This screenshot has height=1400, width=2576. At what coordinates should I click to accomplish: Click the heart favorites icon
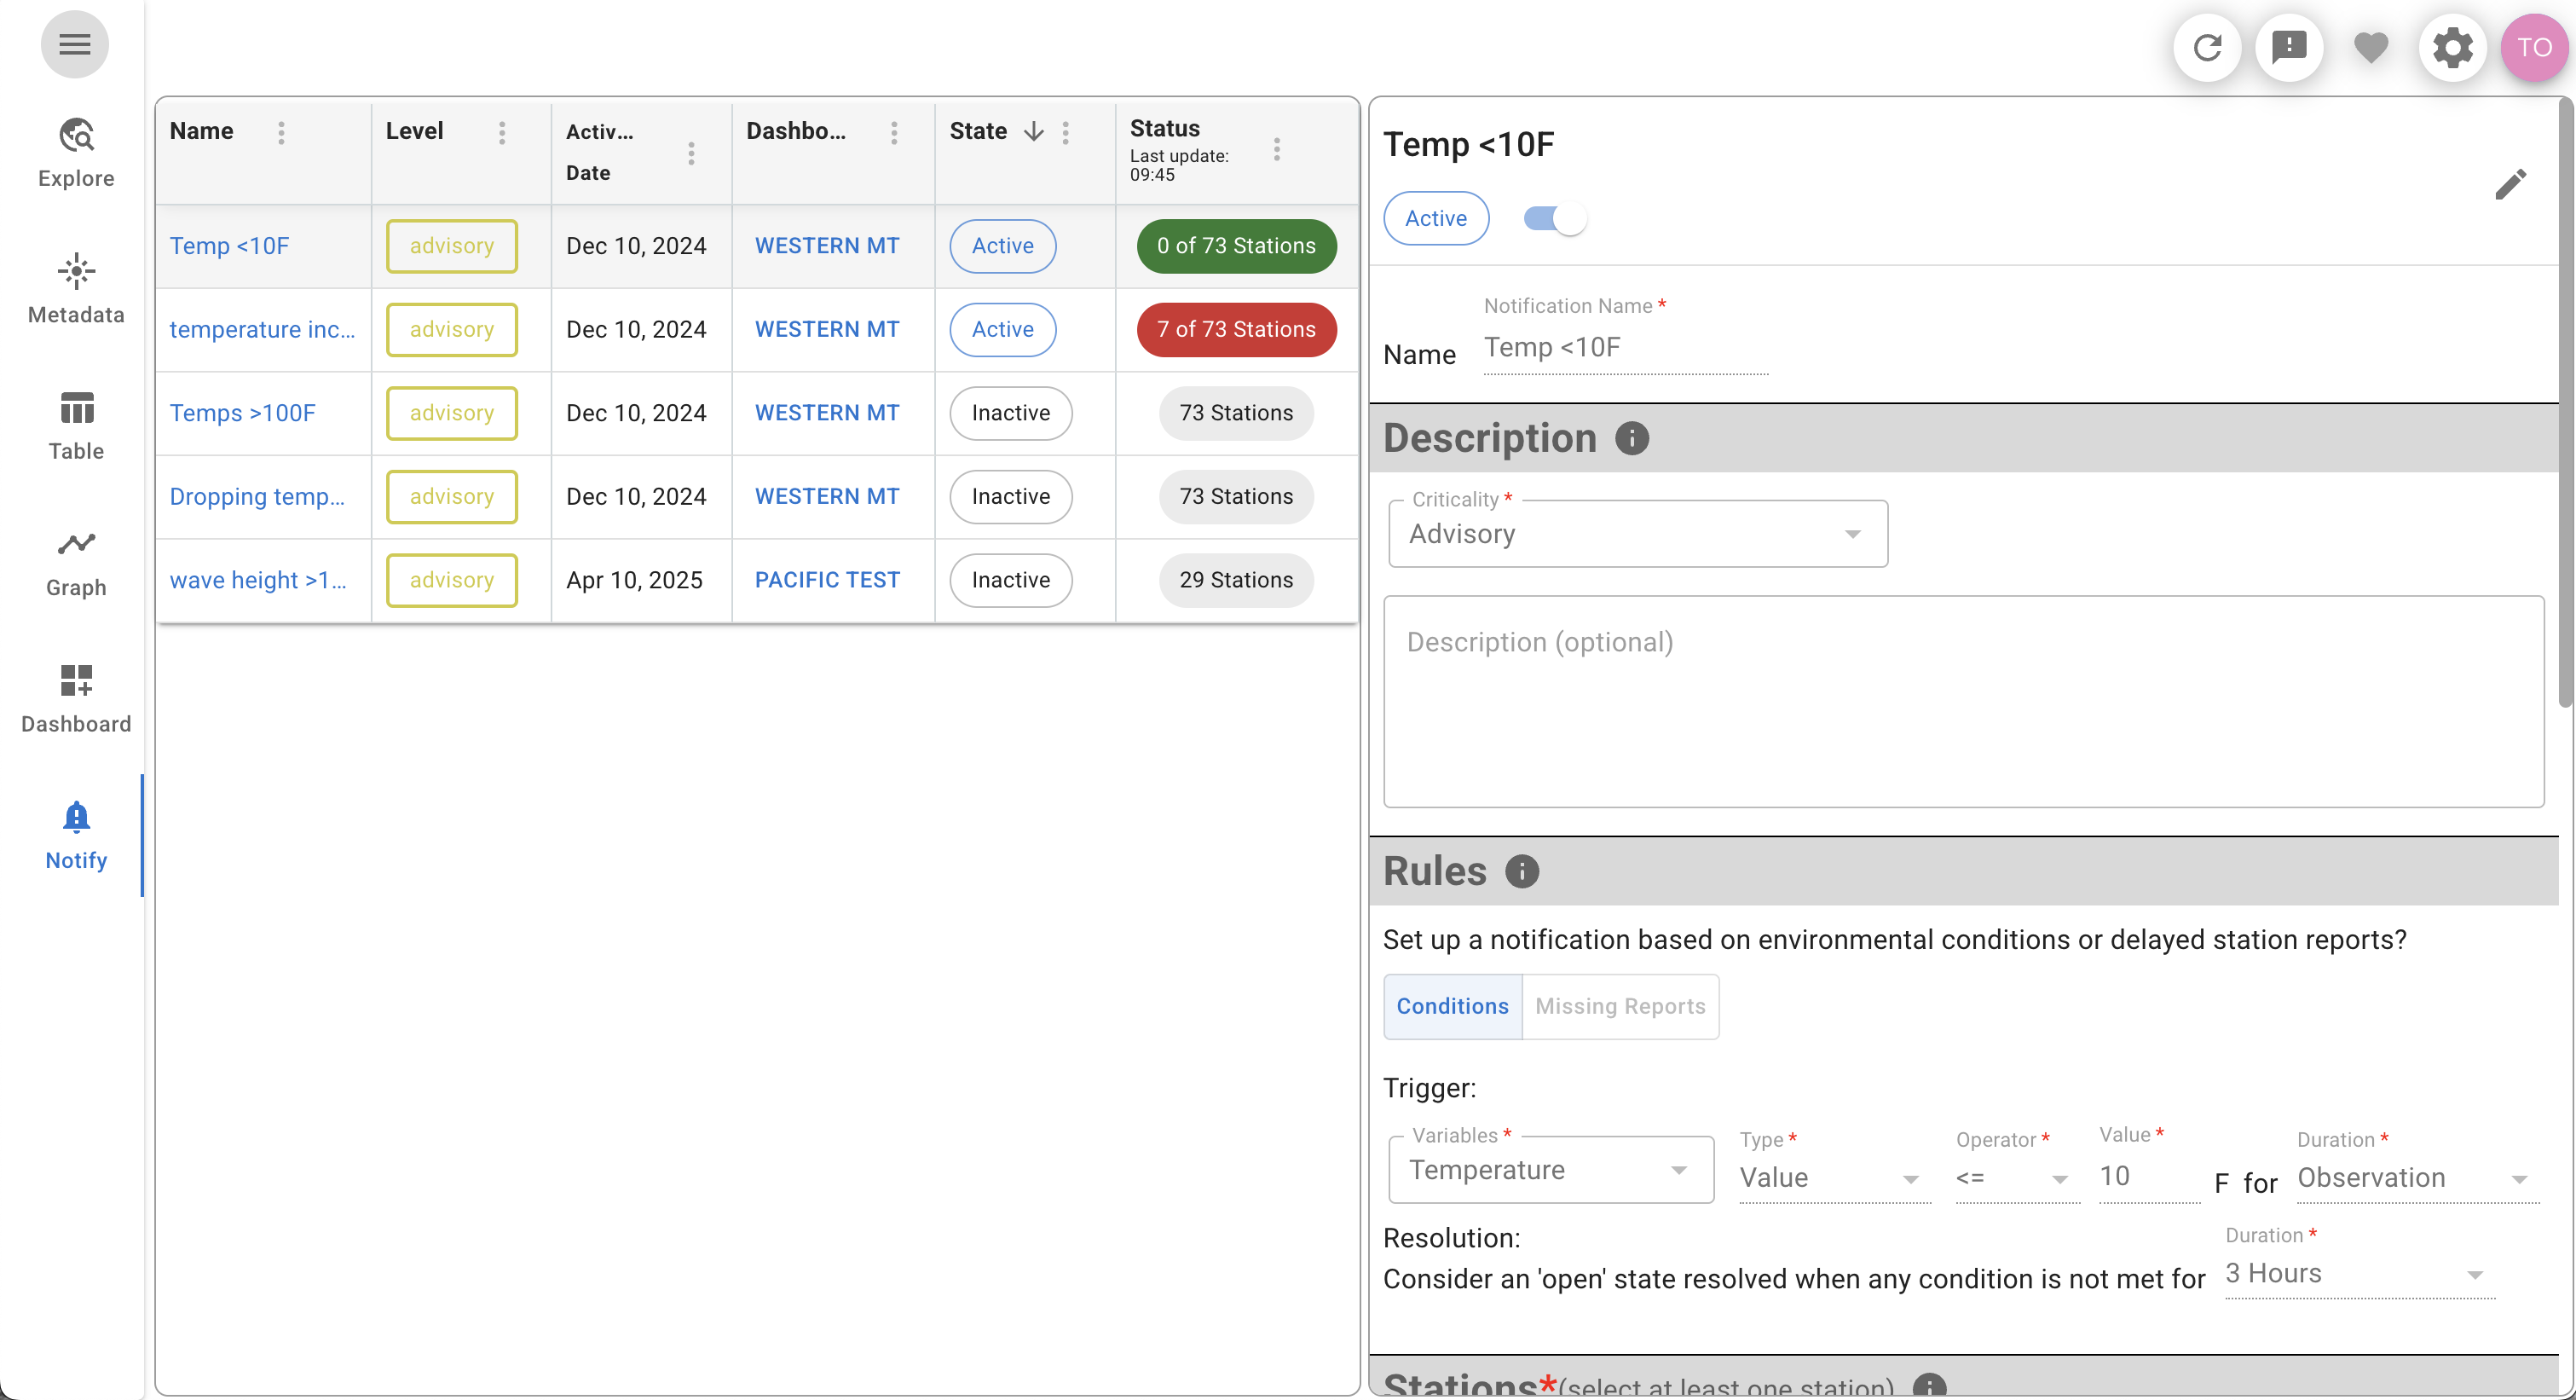click(x=2371, y=47)
